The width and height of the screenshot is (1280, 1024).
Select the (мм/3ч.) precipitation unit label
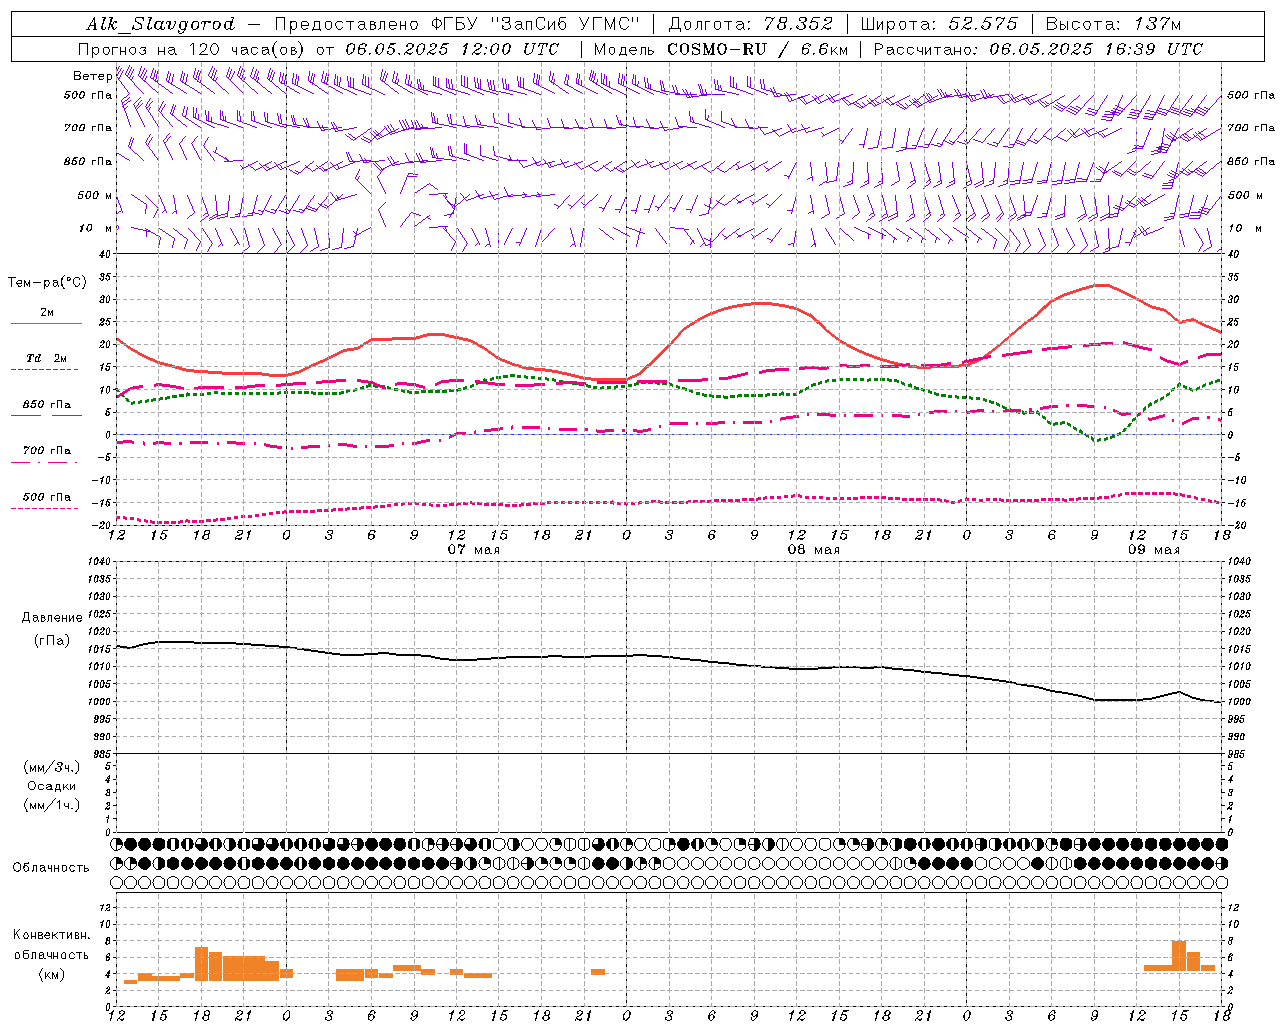pyautogui.click(x=52, y=767)
